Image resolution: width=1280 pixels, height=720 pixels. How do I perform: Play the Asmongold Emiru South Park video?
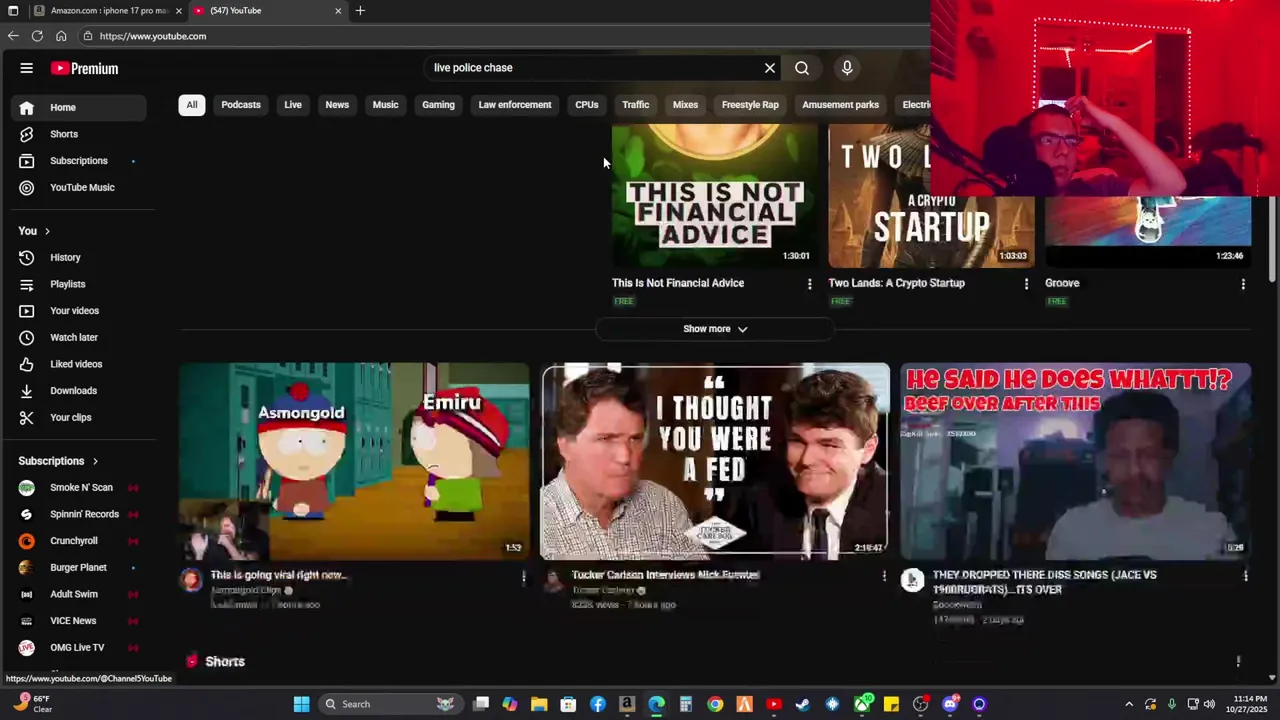click(x=354, y=461)
